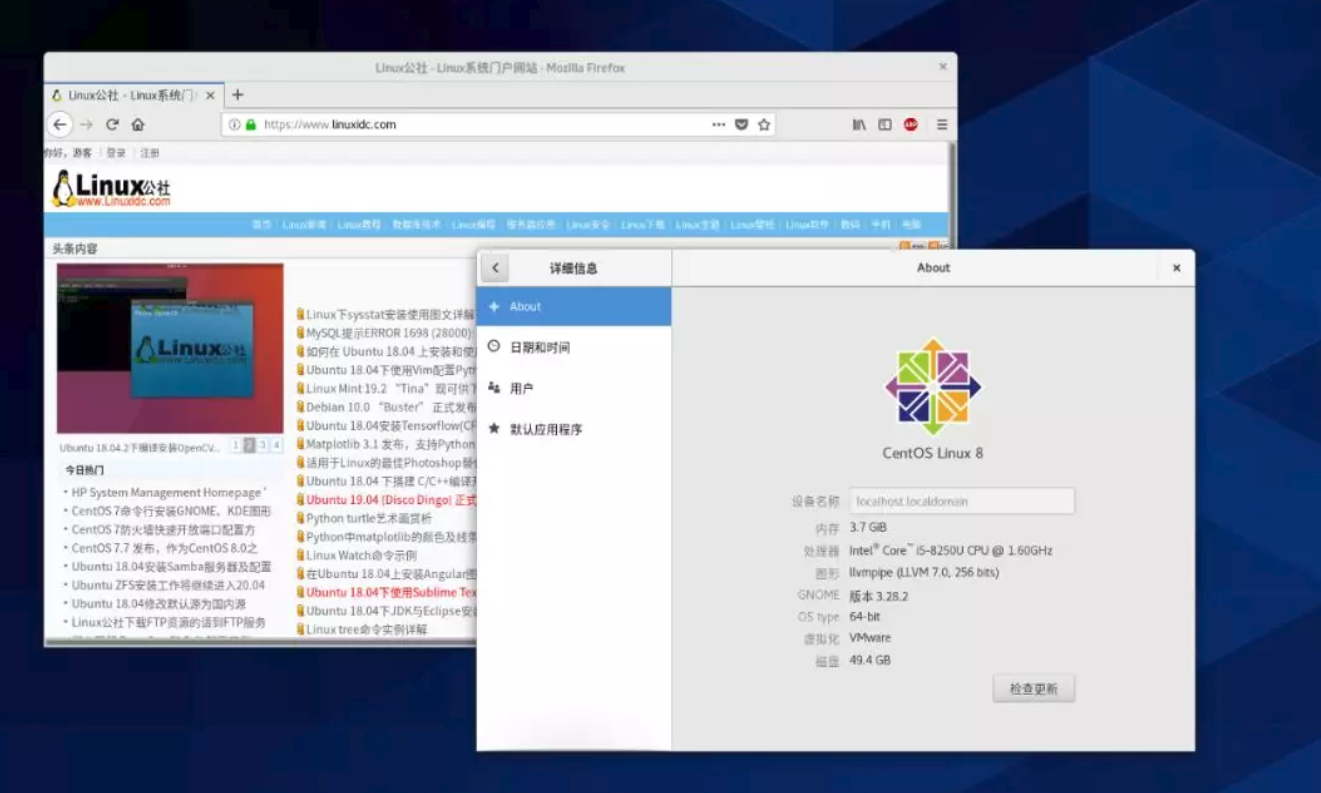Open HP System Management Homepage article
Viewport: 1321px width, 793px height.
click(168, 493)
